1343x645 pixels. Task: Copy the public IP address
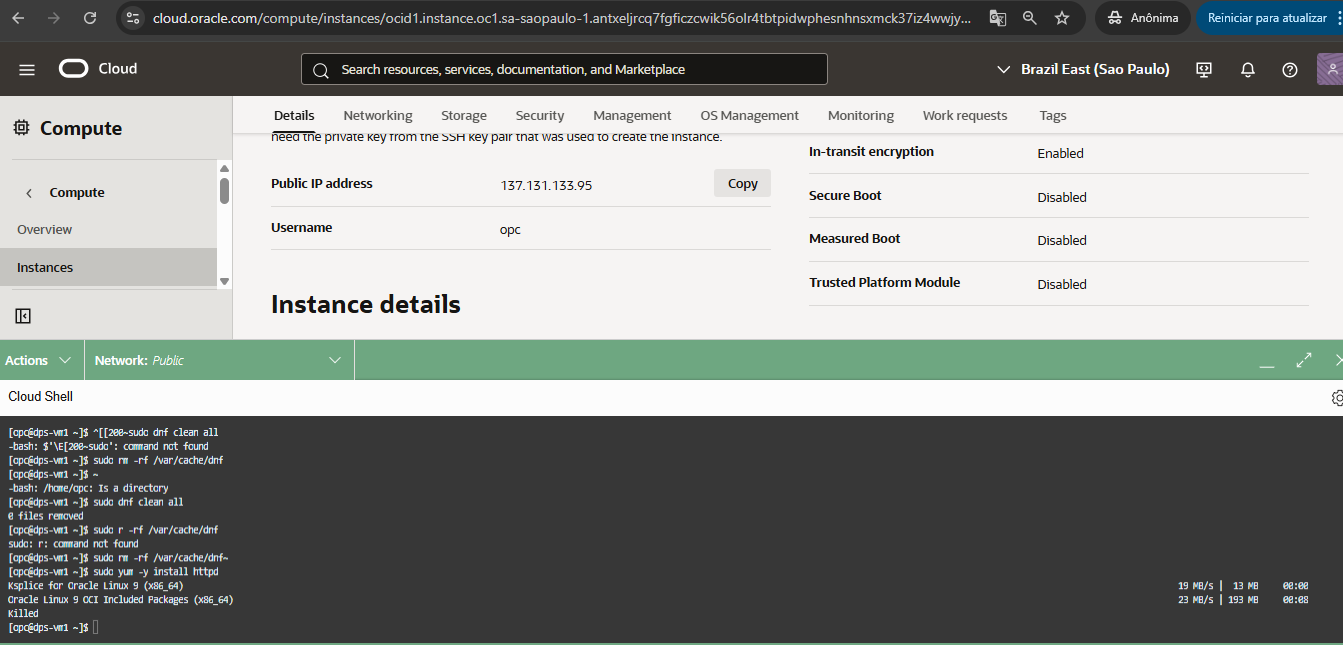click(742, 183)
